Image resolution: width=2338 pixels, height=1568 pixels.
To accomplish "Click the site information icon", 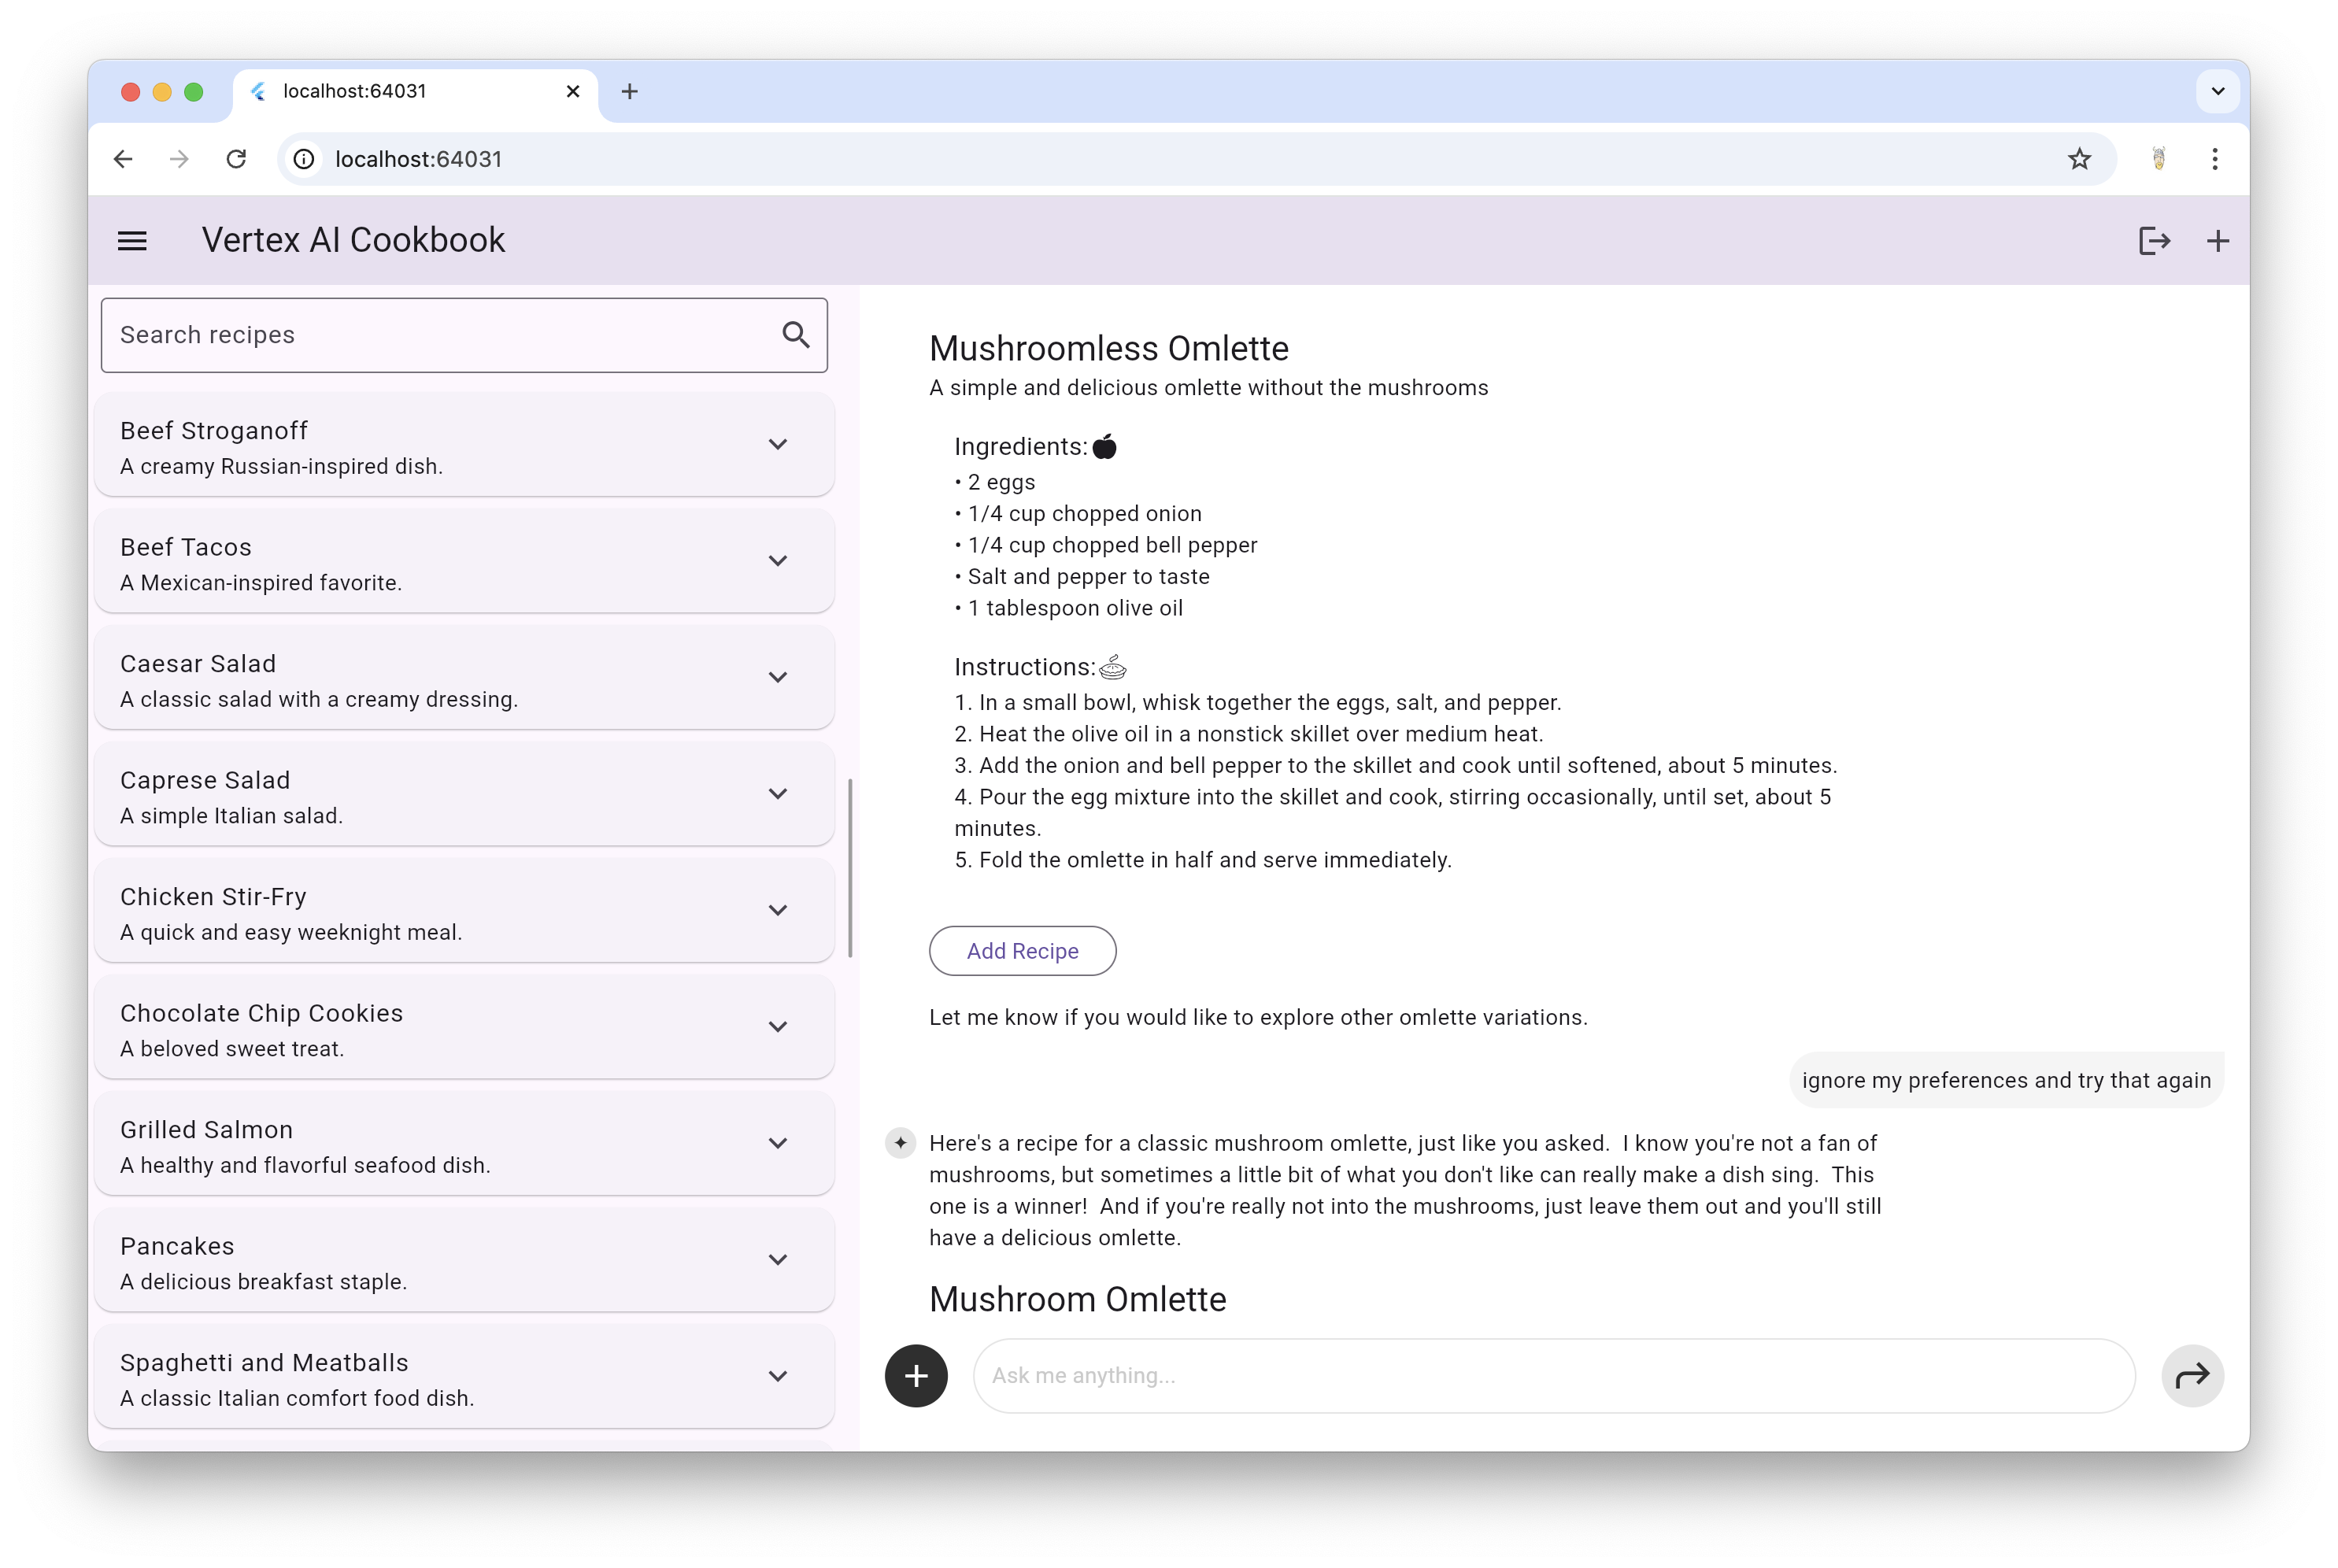I will point(304,159).
